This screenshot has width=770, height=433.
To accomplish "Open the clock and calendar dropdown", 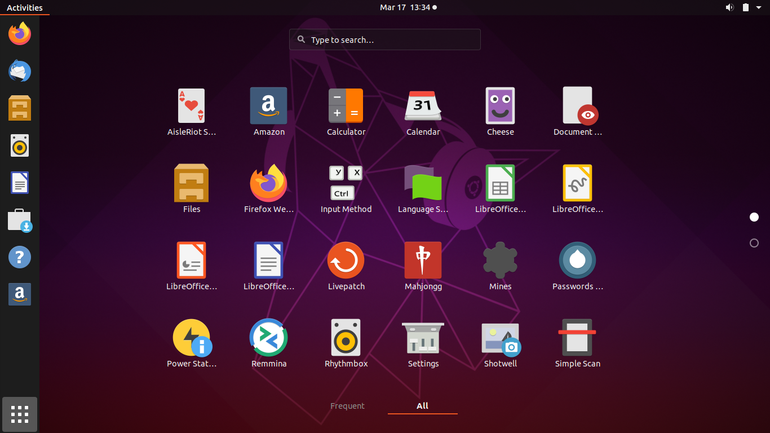I will coord(408,7).
